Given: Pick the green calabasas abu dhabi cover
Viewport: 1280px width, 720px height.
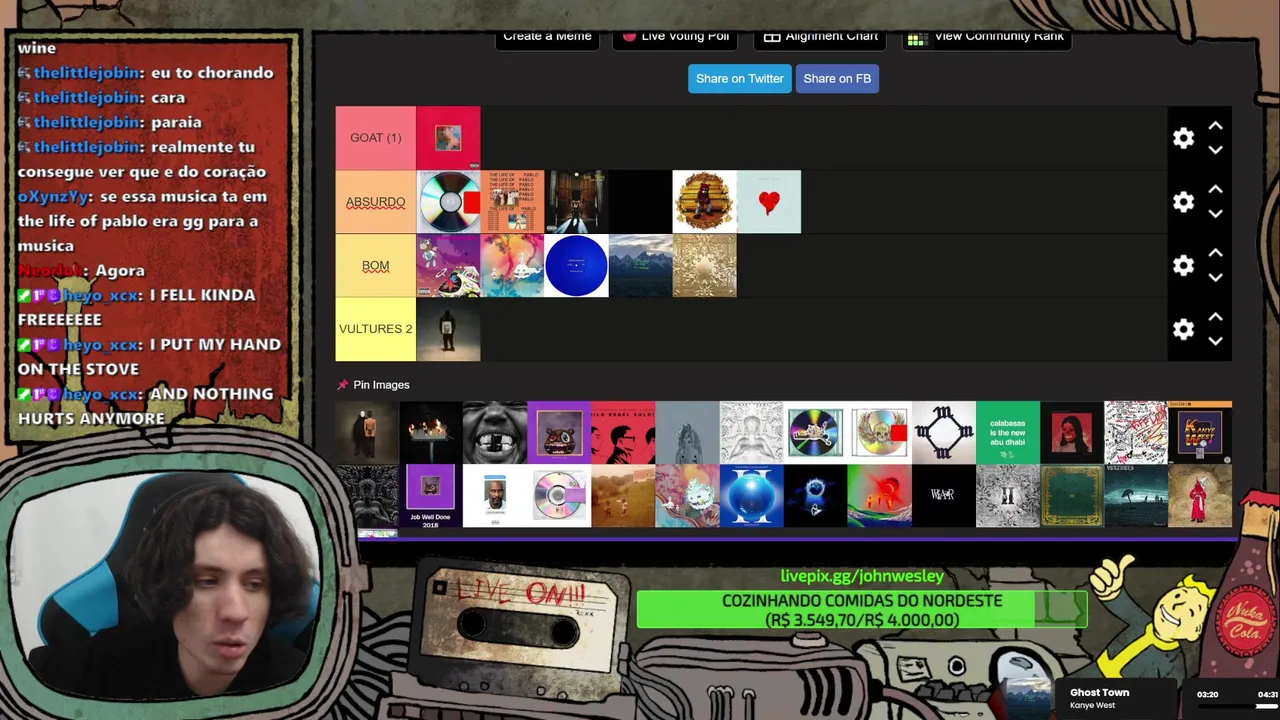Looking at the screenshot, I should click(1007, 433).
